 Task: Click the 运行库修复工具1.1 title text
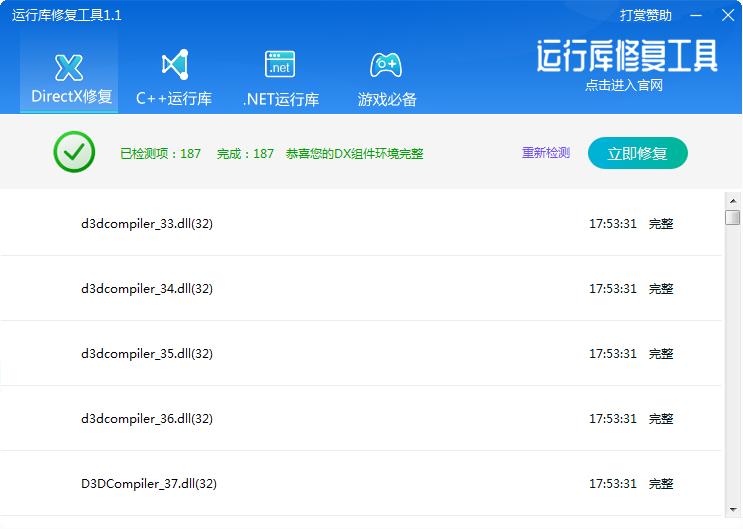(x=67, y=15)
